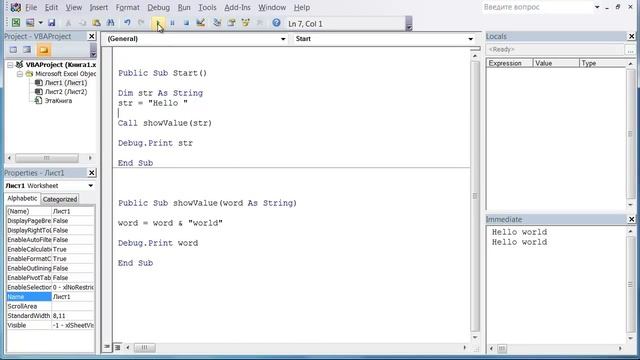Click the Cut scissors icon
640x360 pixels.
[x=68, y=23]
